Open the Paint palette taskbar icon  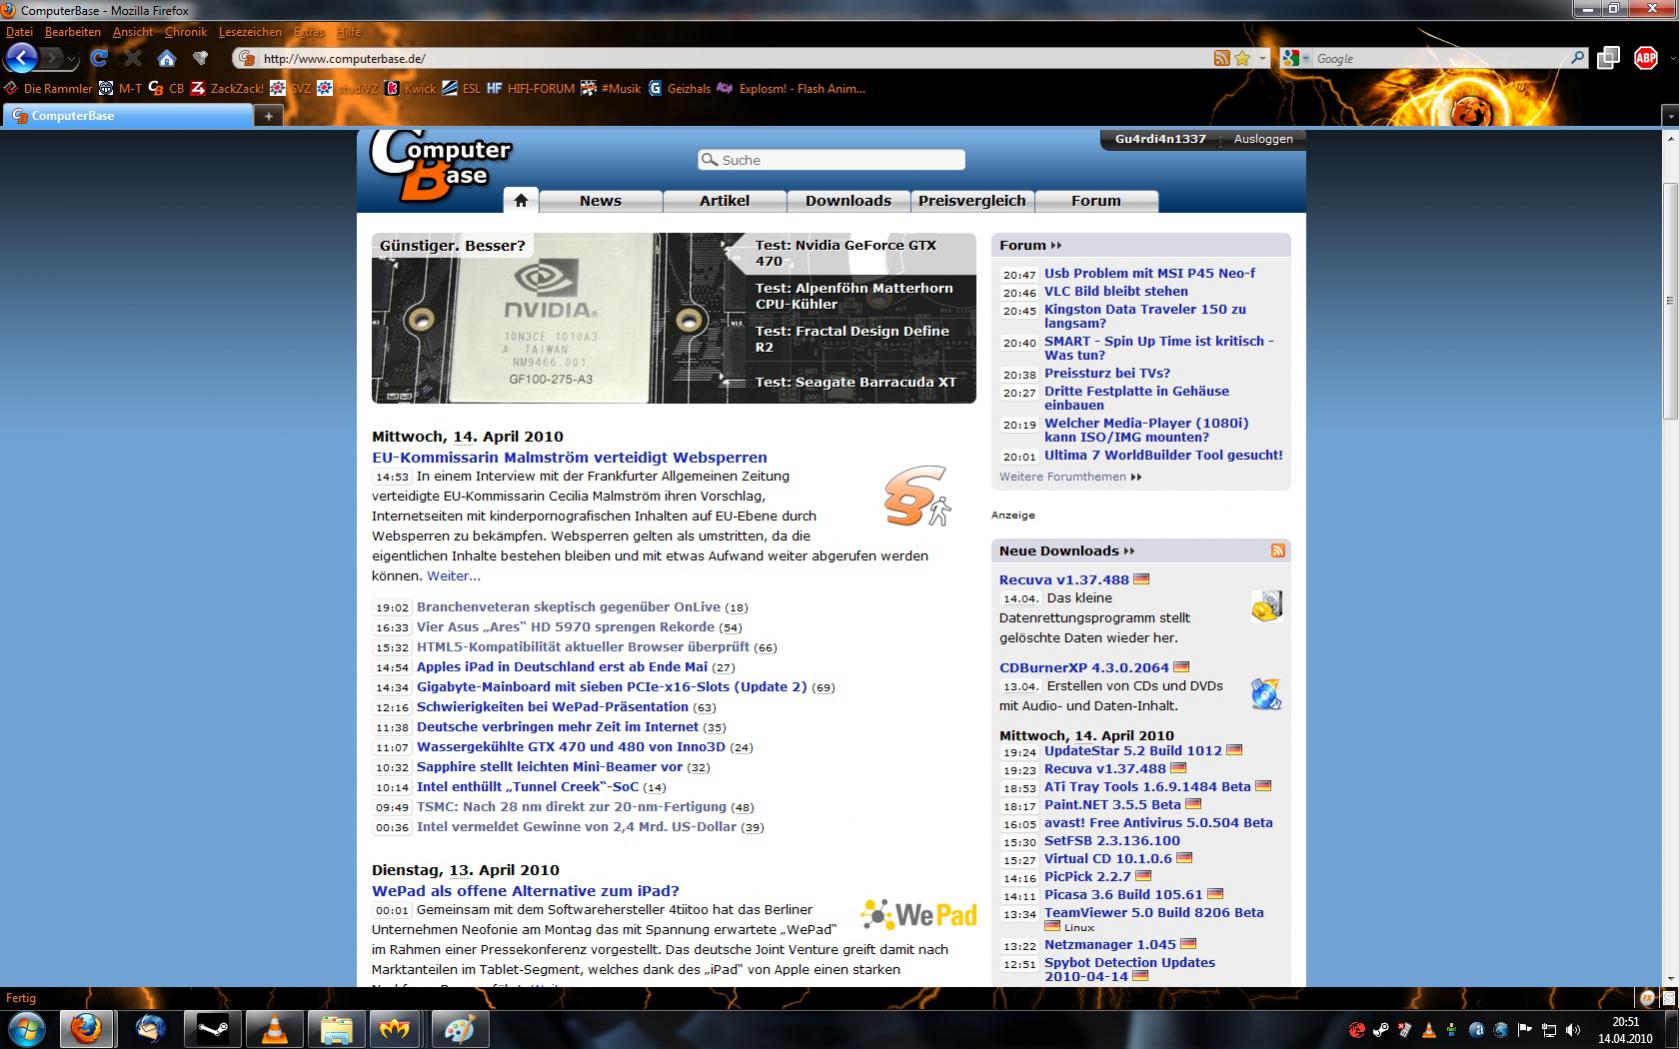458,1028
